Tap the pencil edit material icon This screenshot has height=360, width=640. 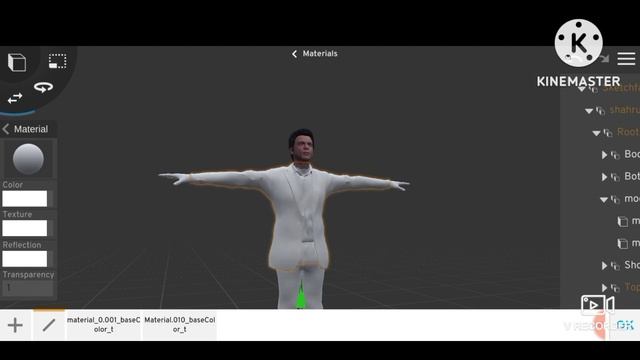tap(49, 325)
